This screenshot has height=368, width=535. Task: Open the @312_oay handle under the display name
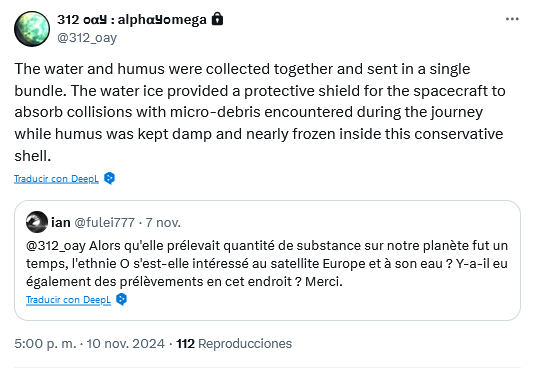click(87, 38)
